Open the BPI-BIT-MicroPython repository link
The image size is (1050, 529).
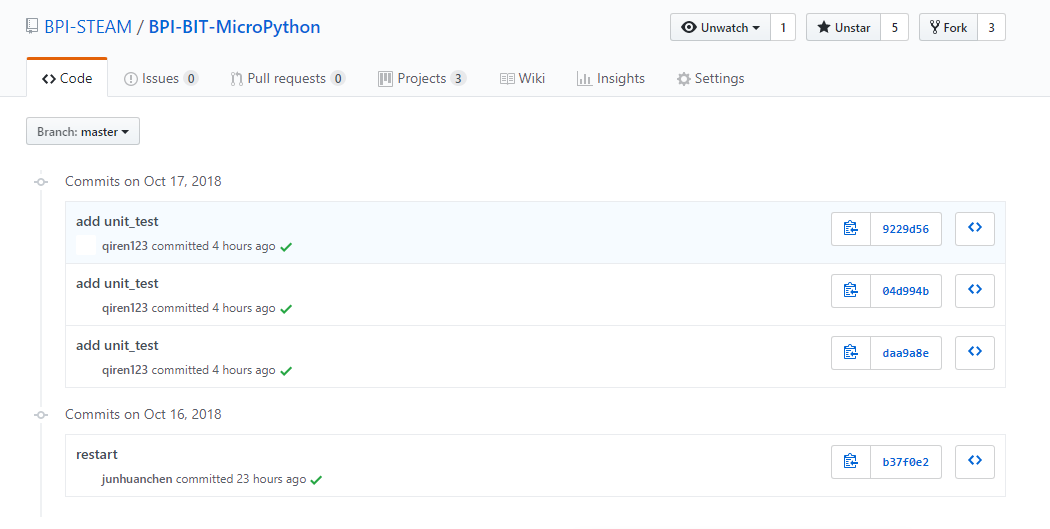234,27
